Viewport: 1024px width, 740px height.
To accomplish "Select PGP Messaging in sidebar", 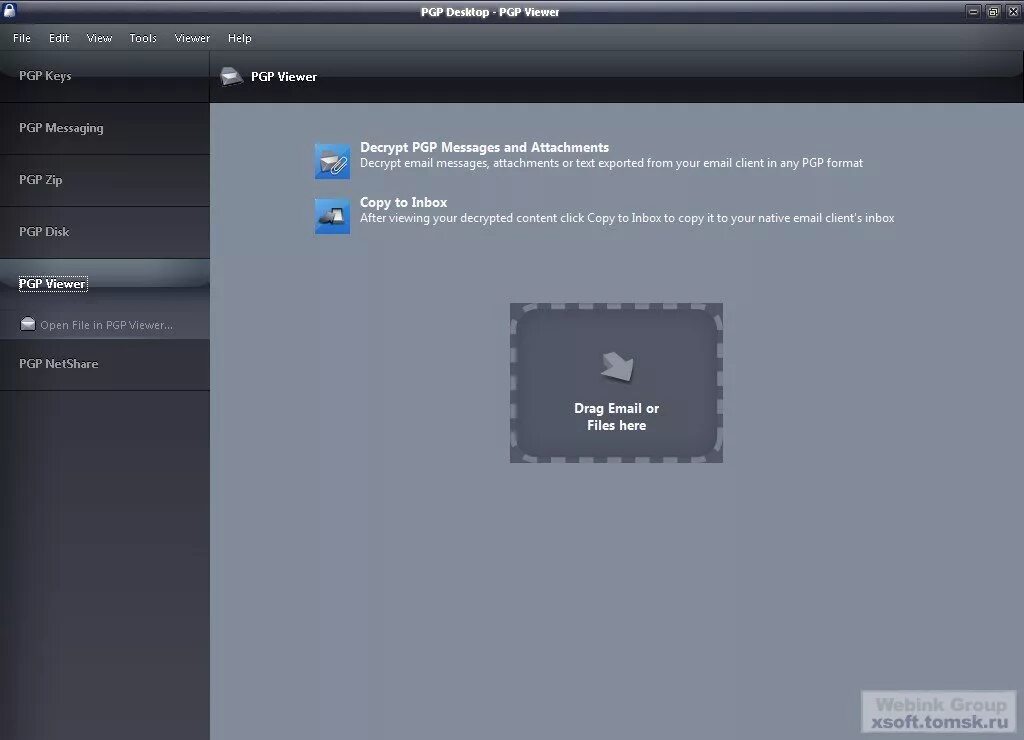I will 104,129.
